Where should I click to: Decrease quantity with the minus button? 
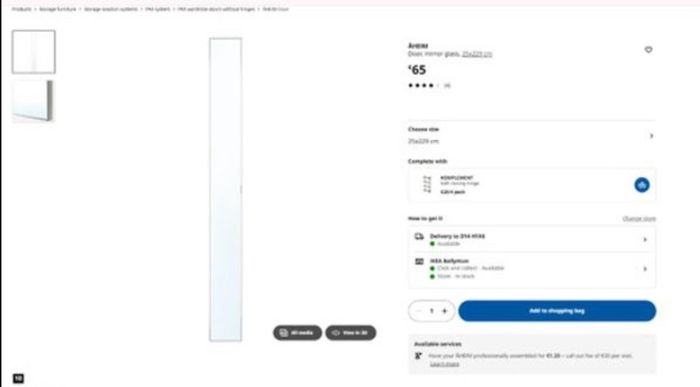(x=419, y=311)
